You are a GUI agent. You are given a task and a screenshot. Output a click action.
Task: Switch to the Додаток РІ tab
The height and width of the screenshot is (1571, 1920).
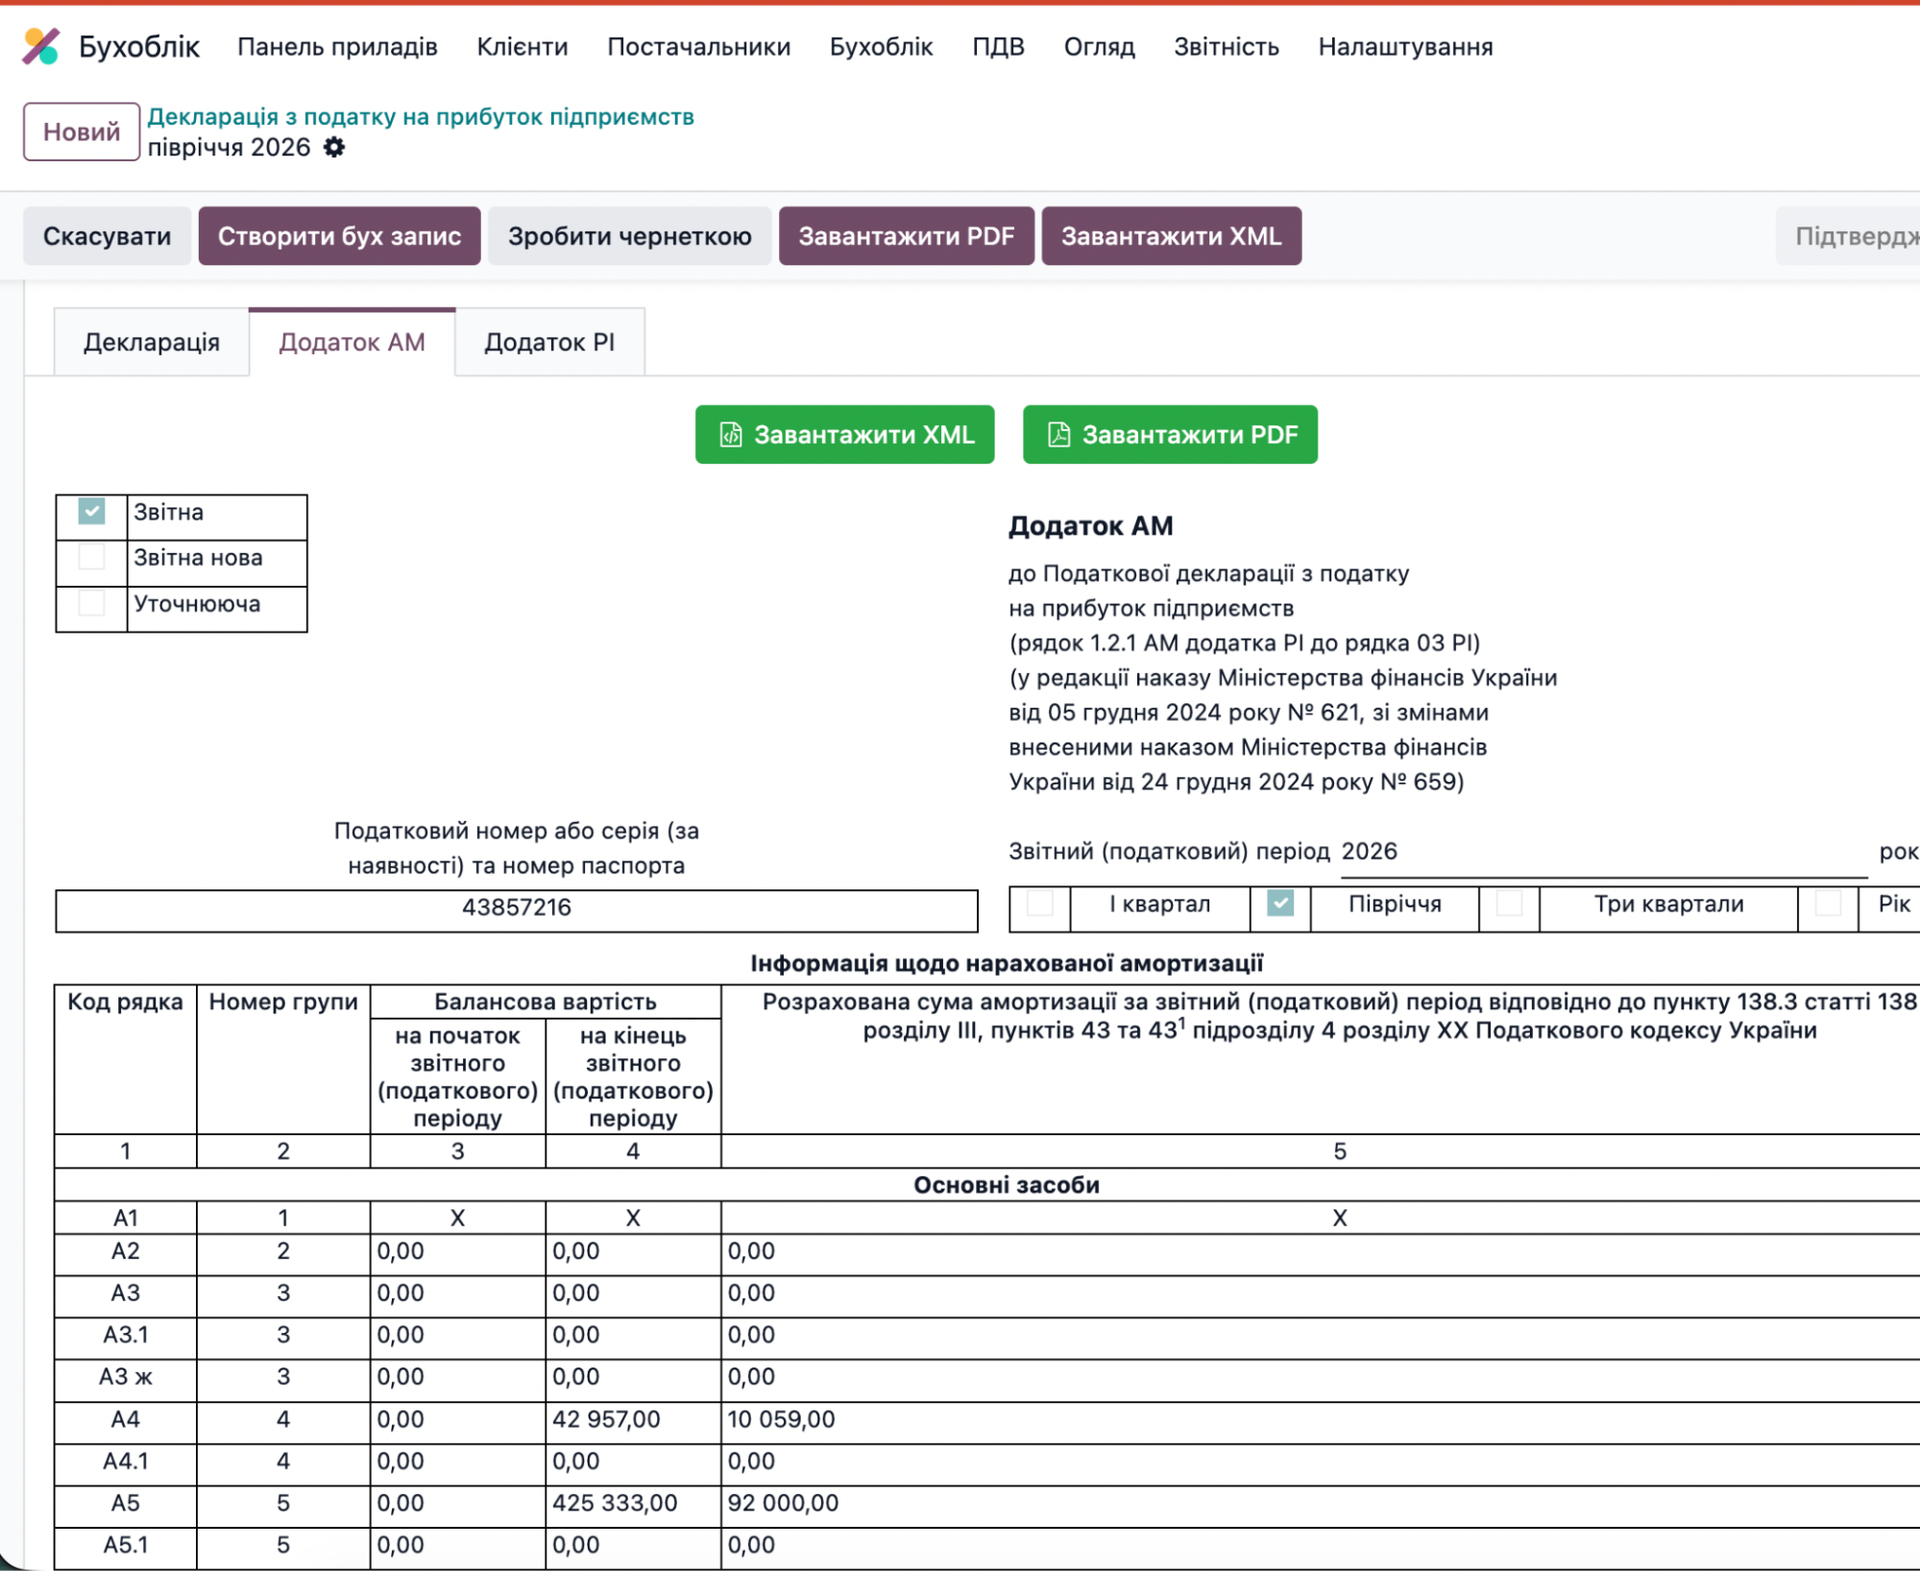pos(549,342)
